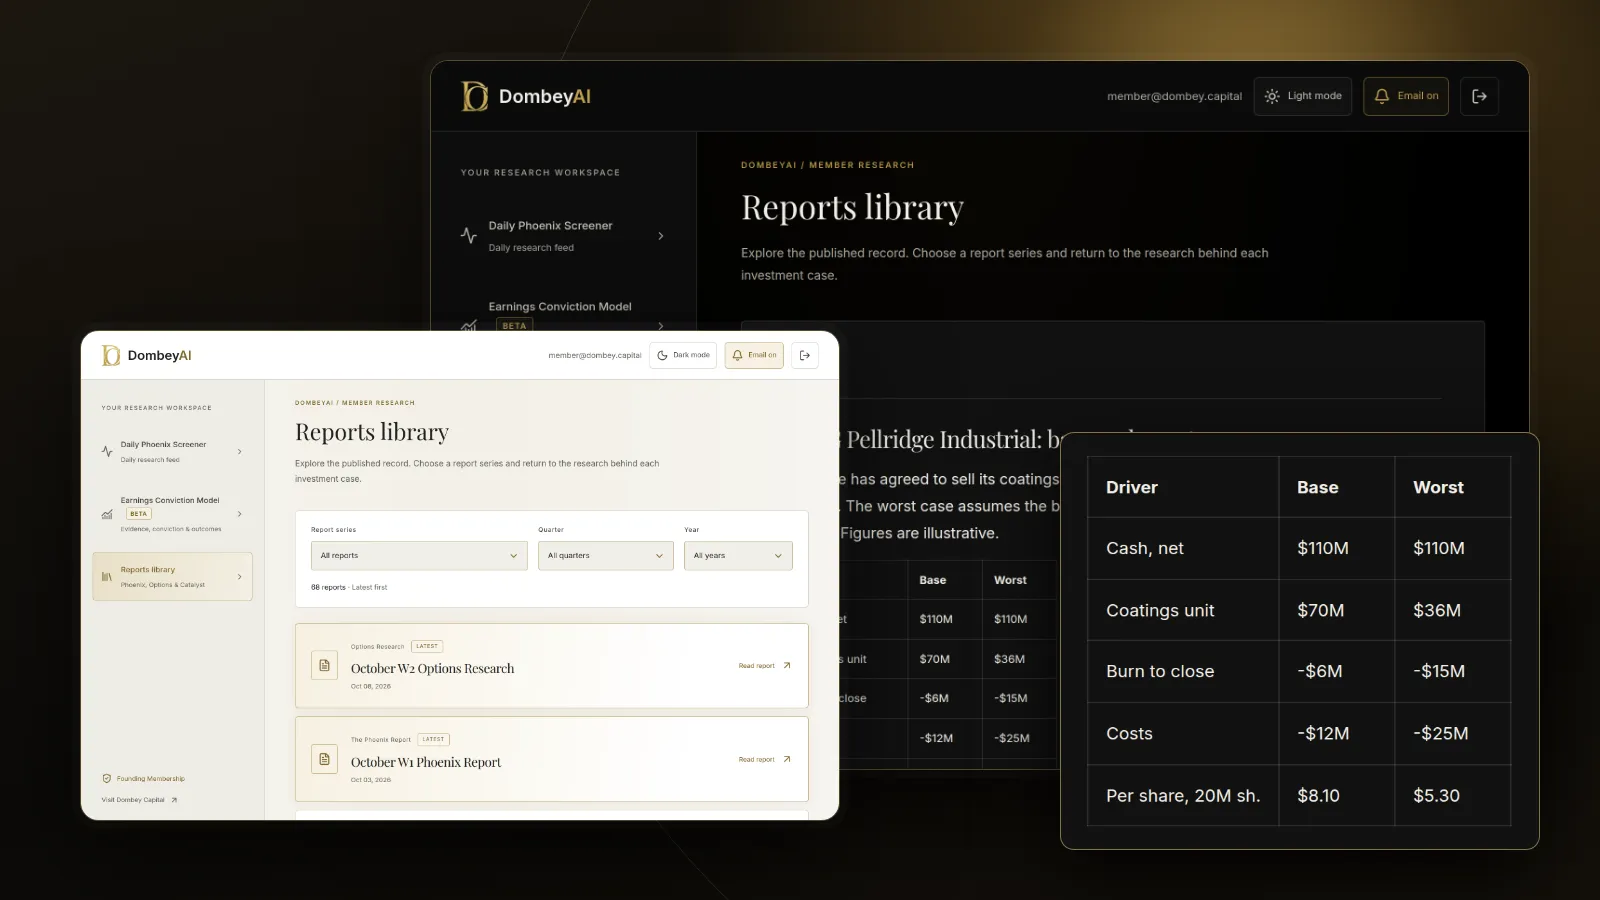Click the "68 reports · Latest first" text
The height and width of the screenshot is (900, 1600).
click(349, 588)
